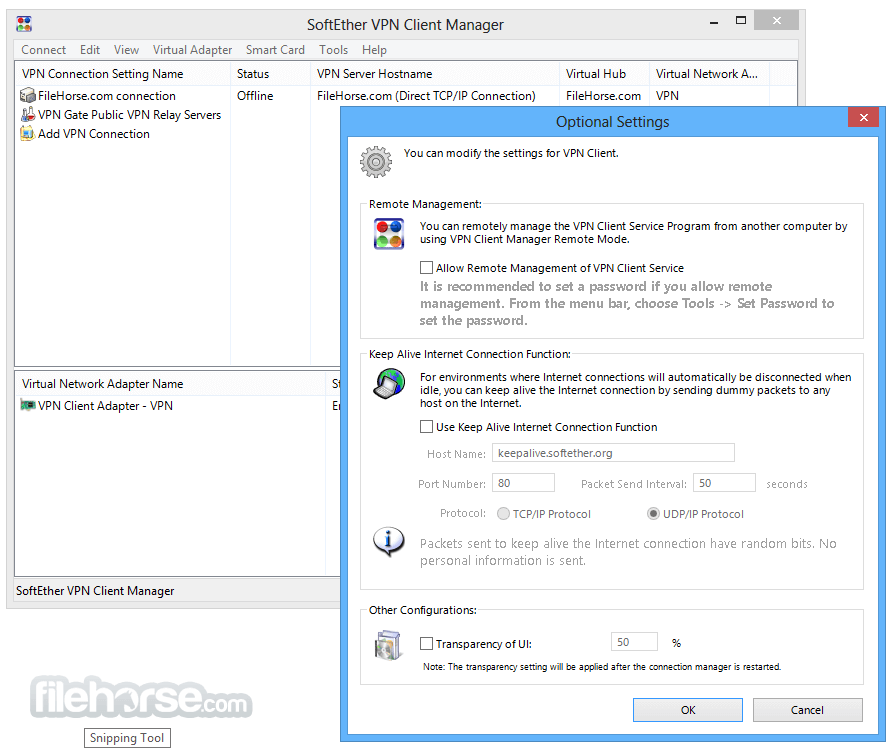The height and width of the screenshot is (748, 893).
Task: Enable the Transparency of UI checkbox
Action: (x=426, y=643)
